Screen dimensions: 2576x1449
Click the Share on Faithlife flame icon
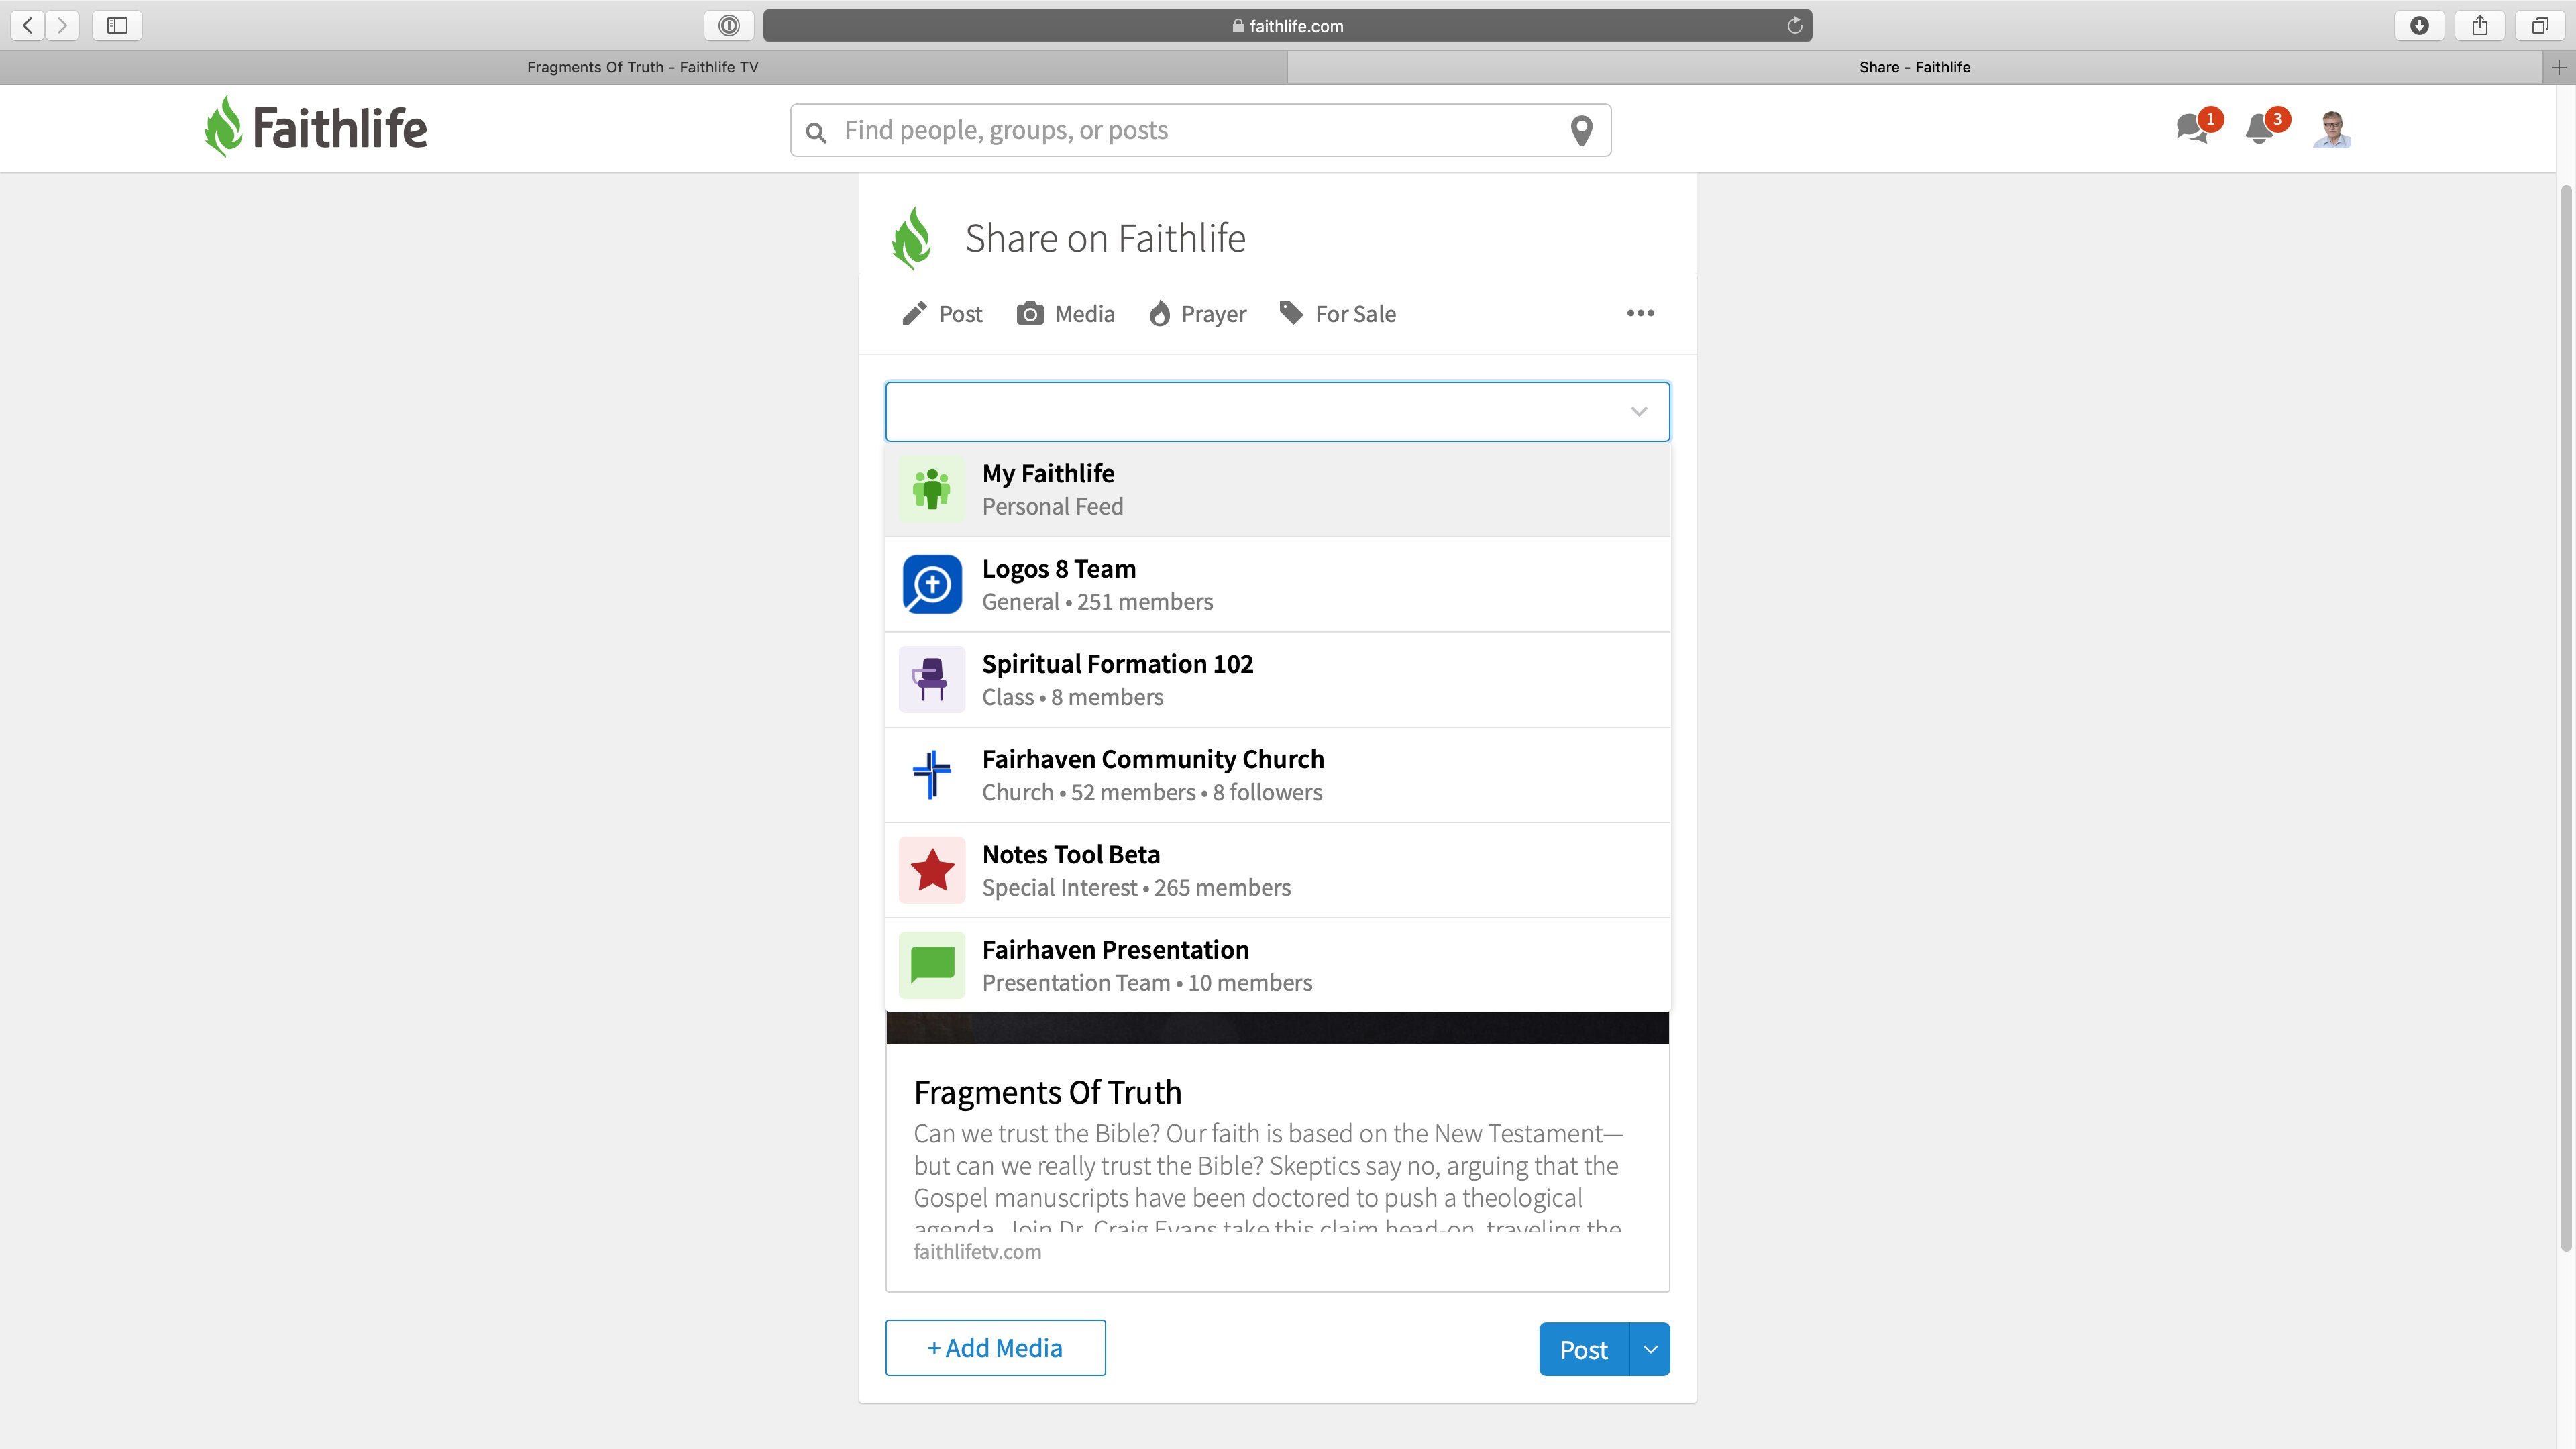point(912,238)
